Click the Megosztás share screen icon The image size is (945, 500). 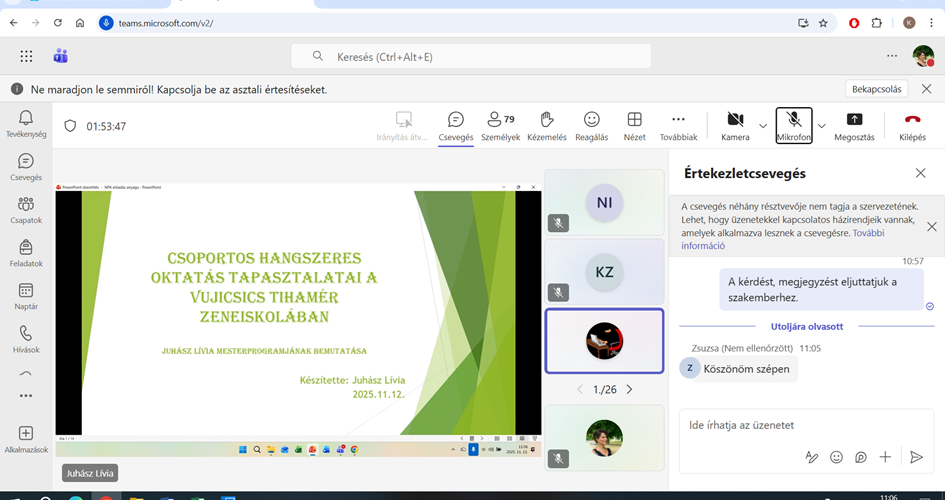[x=854, y=125]
